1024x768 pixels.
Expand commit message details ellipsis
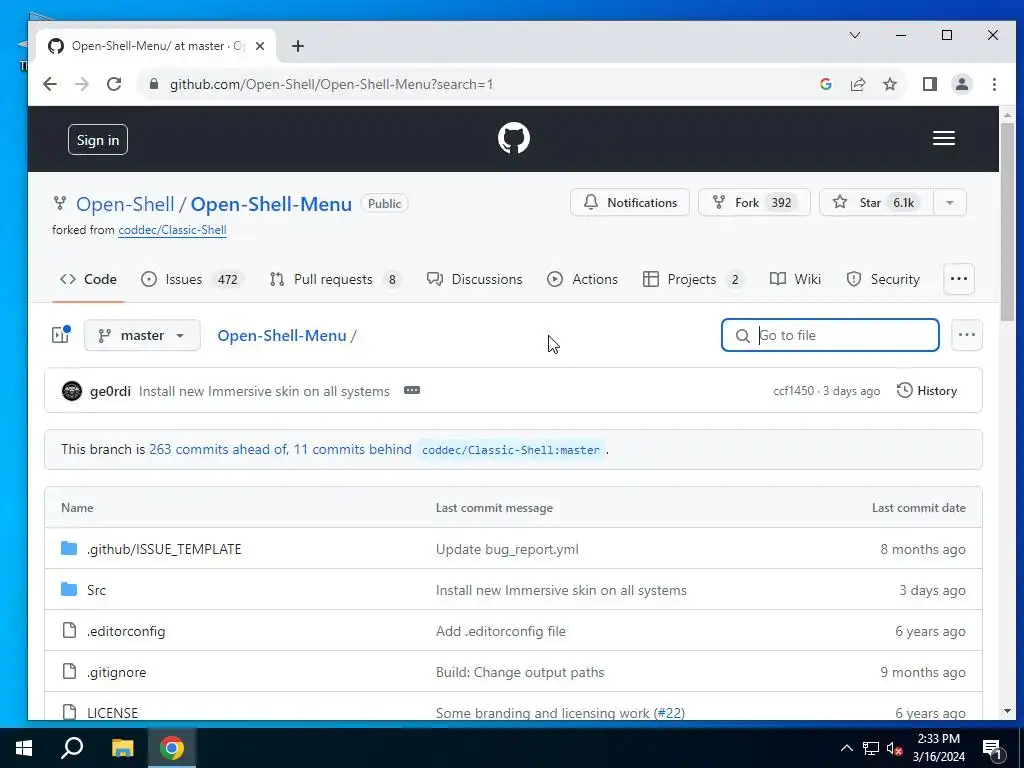tap(411, 391)
